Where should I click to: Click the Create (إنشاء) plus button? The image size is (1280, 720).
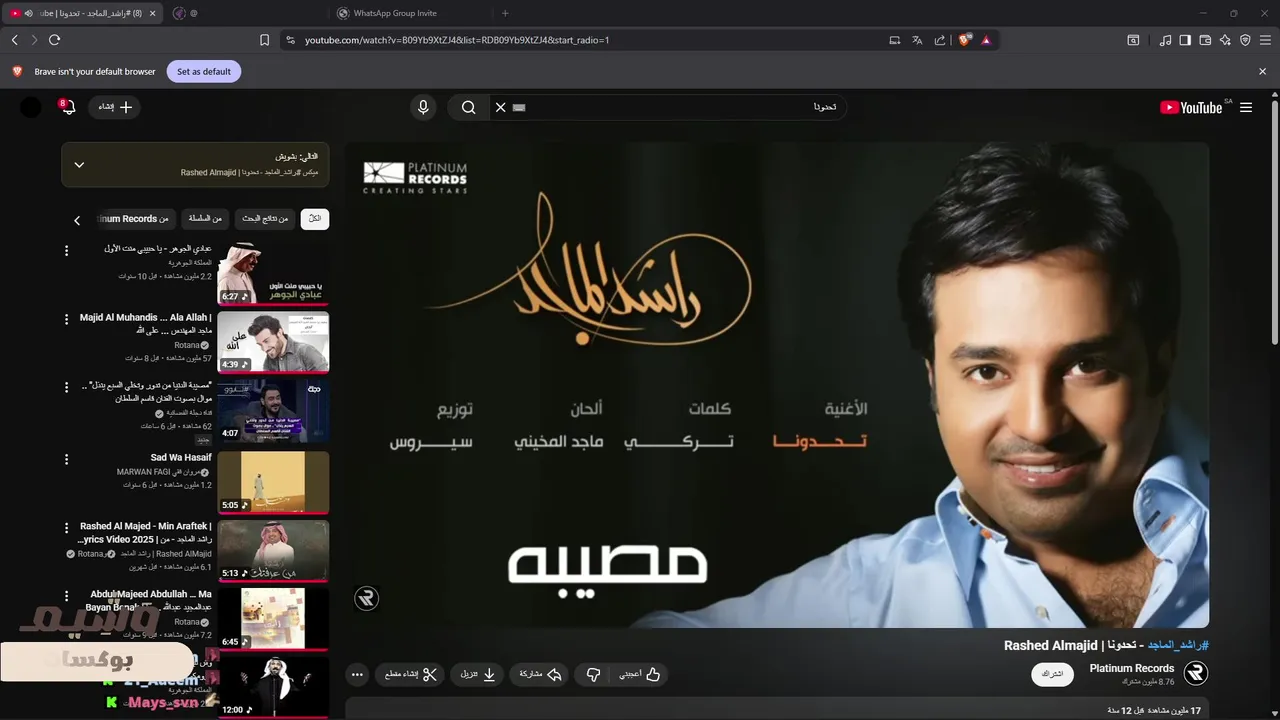click(114, 107)
